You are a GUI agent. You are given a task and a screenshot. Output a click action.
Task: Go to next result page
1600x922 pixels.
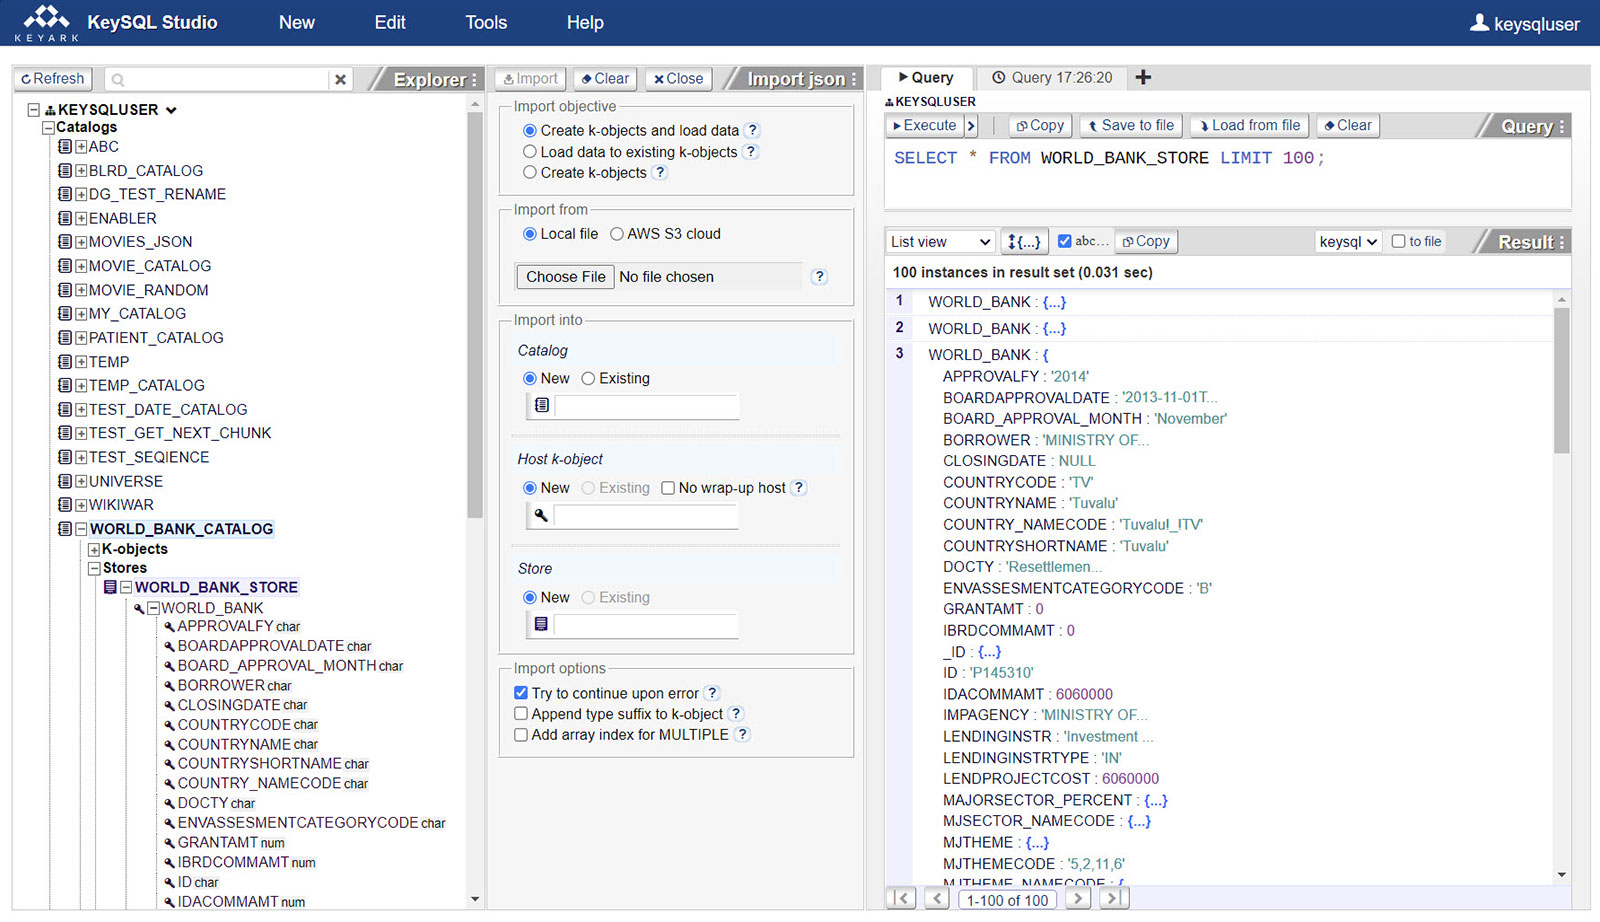click(x=1077, y=899)
